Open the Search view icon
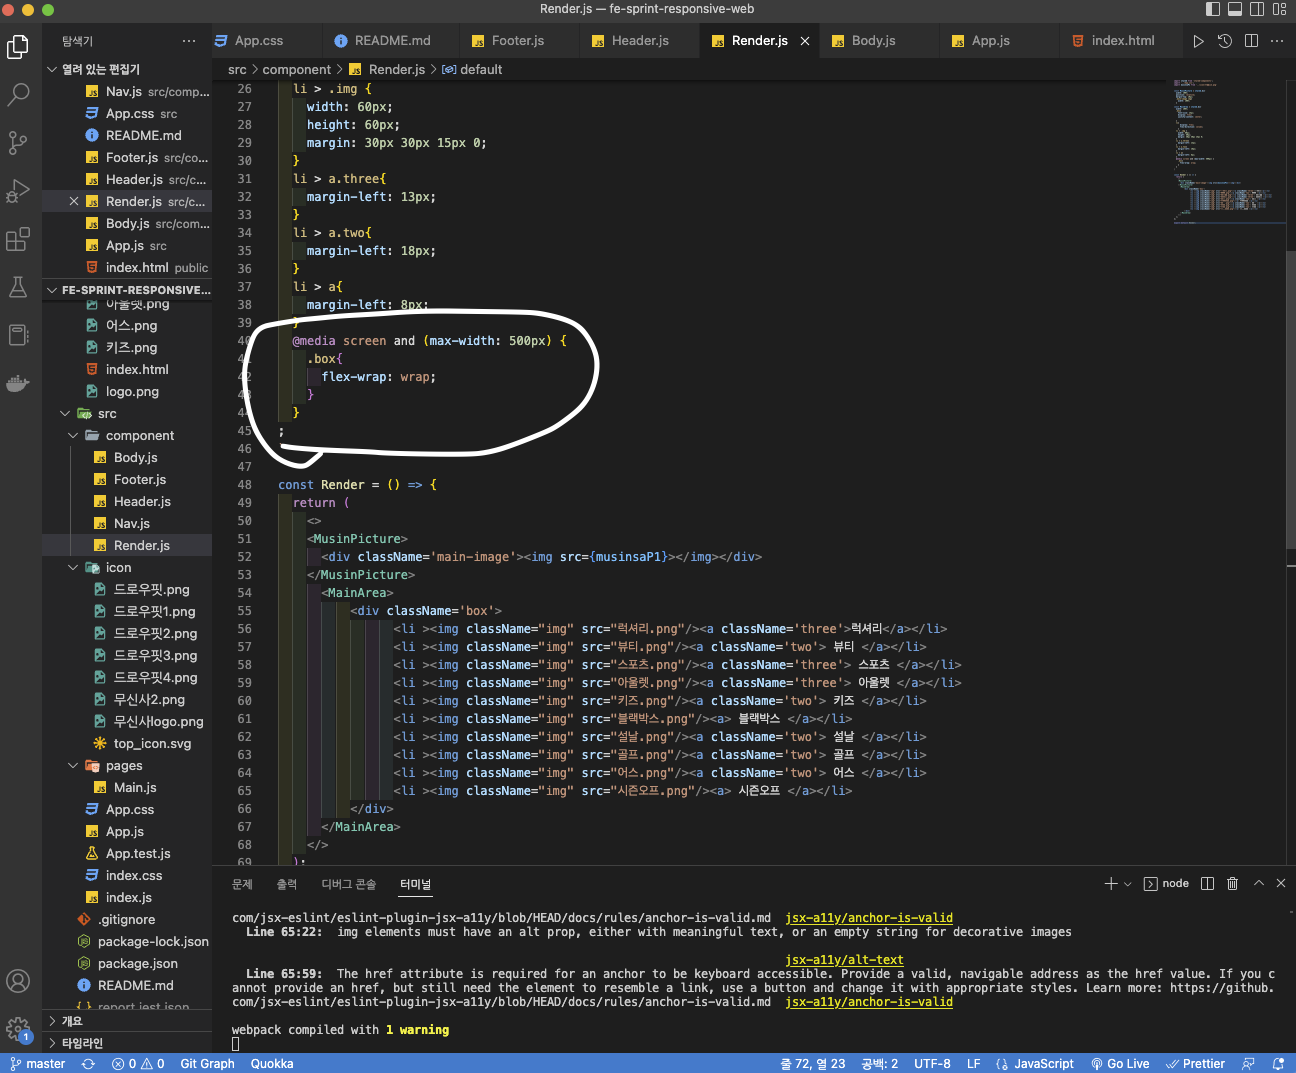 pos(18,94)
